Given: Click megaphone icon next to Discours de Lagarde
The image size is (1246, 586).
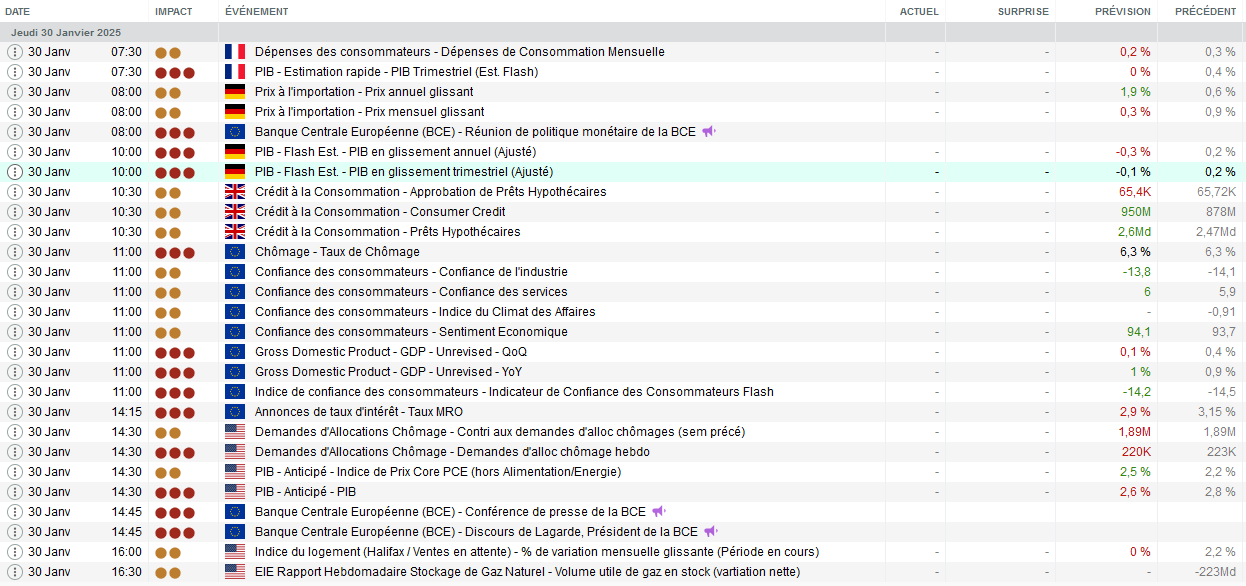Looking at the screenshot, I should (x=711, y=532).
